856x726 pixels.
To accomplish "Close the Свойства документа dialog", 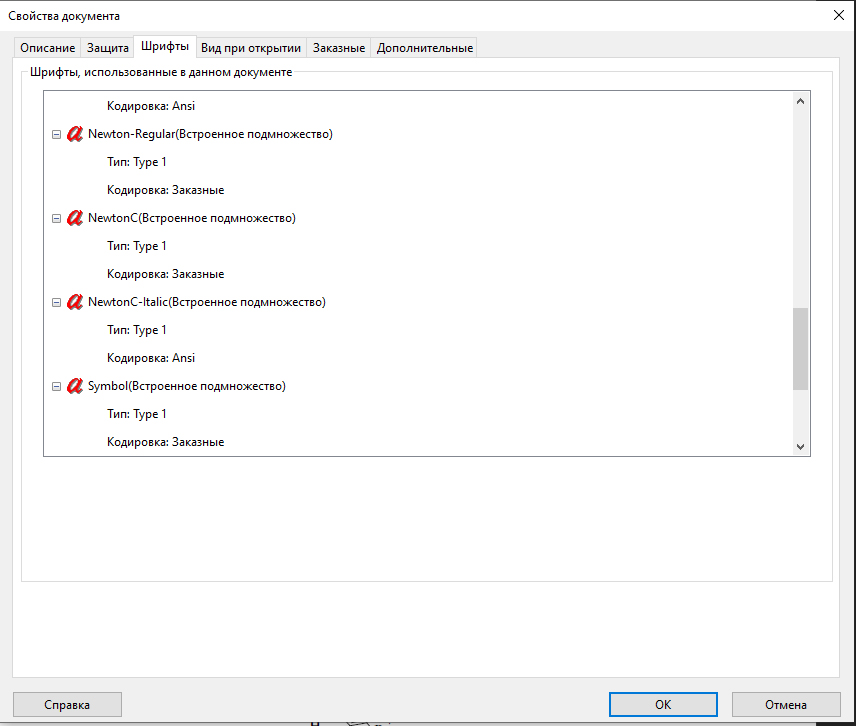I will (x=839, y=15).
